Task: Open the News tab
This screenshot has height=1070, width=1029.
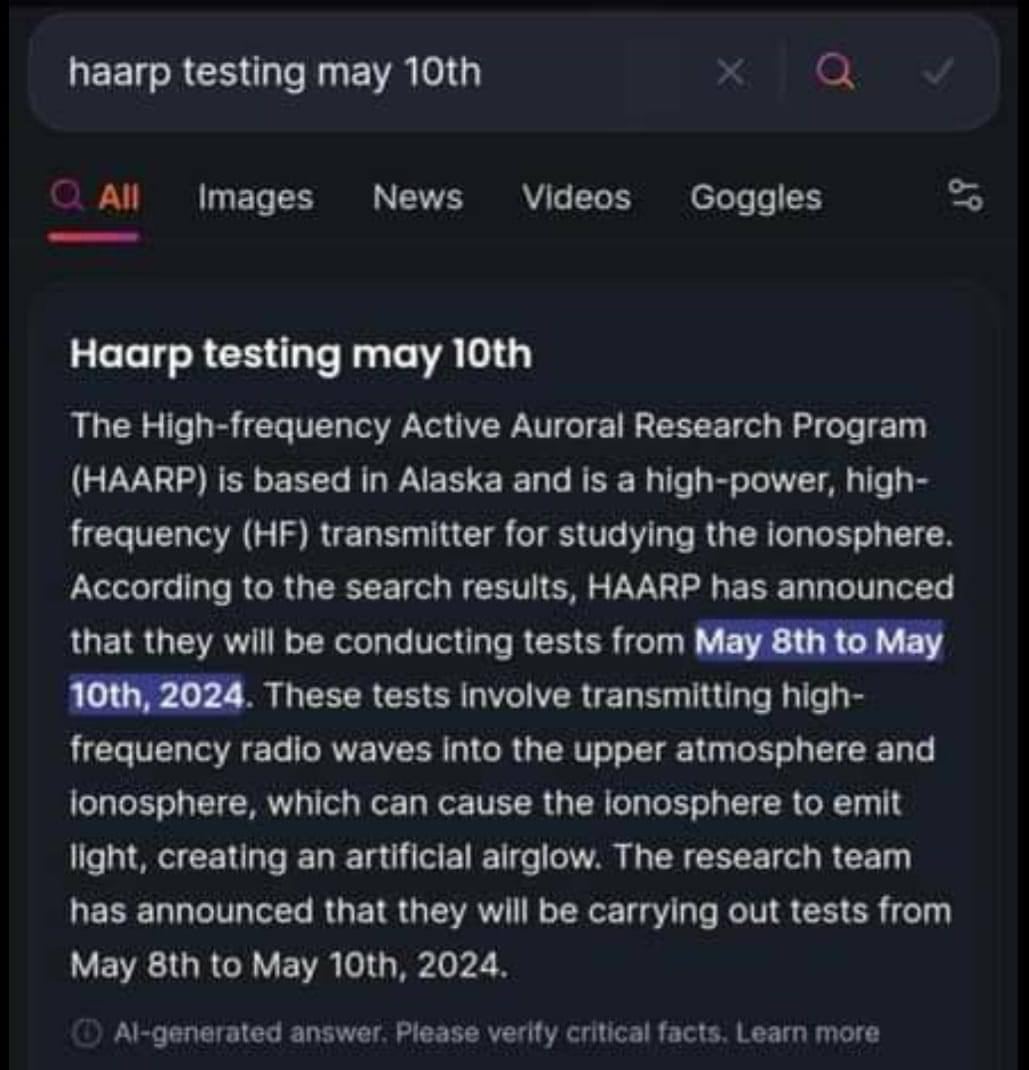Action: 417,198
